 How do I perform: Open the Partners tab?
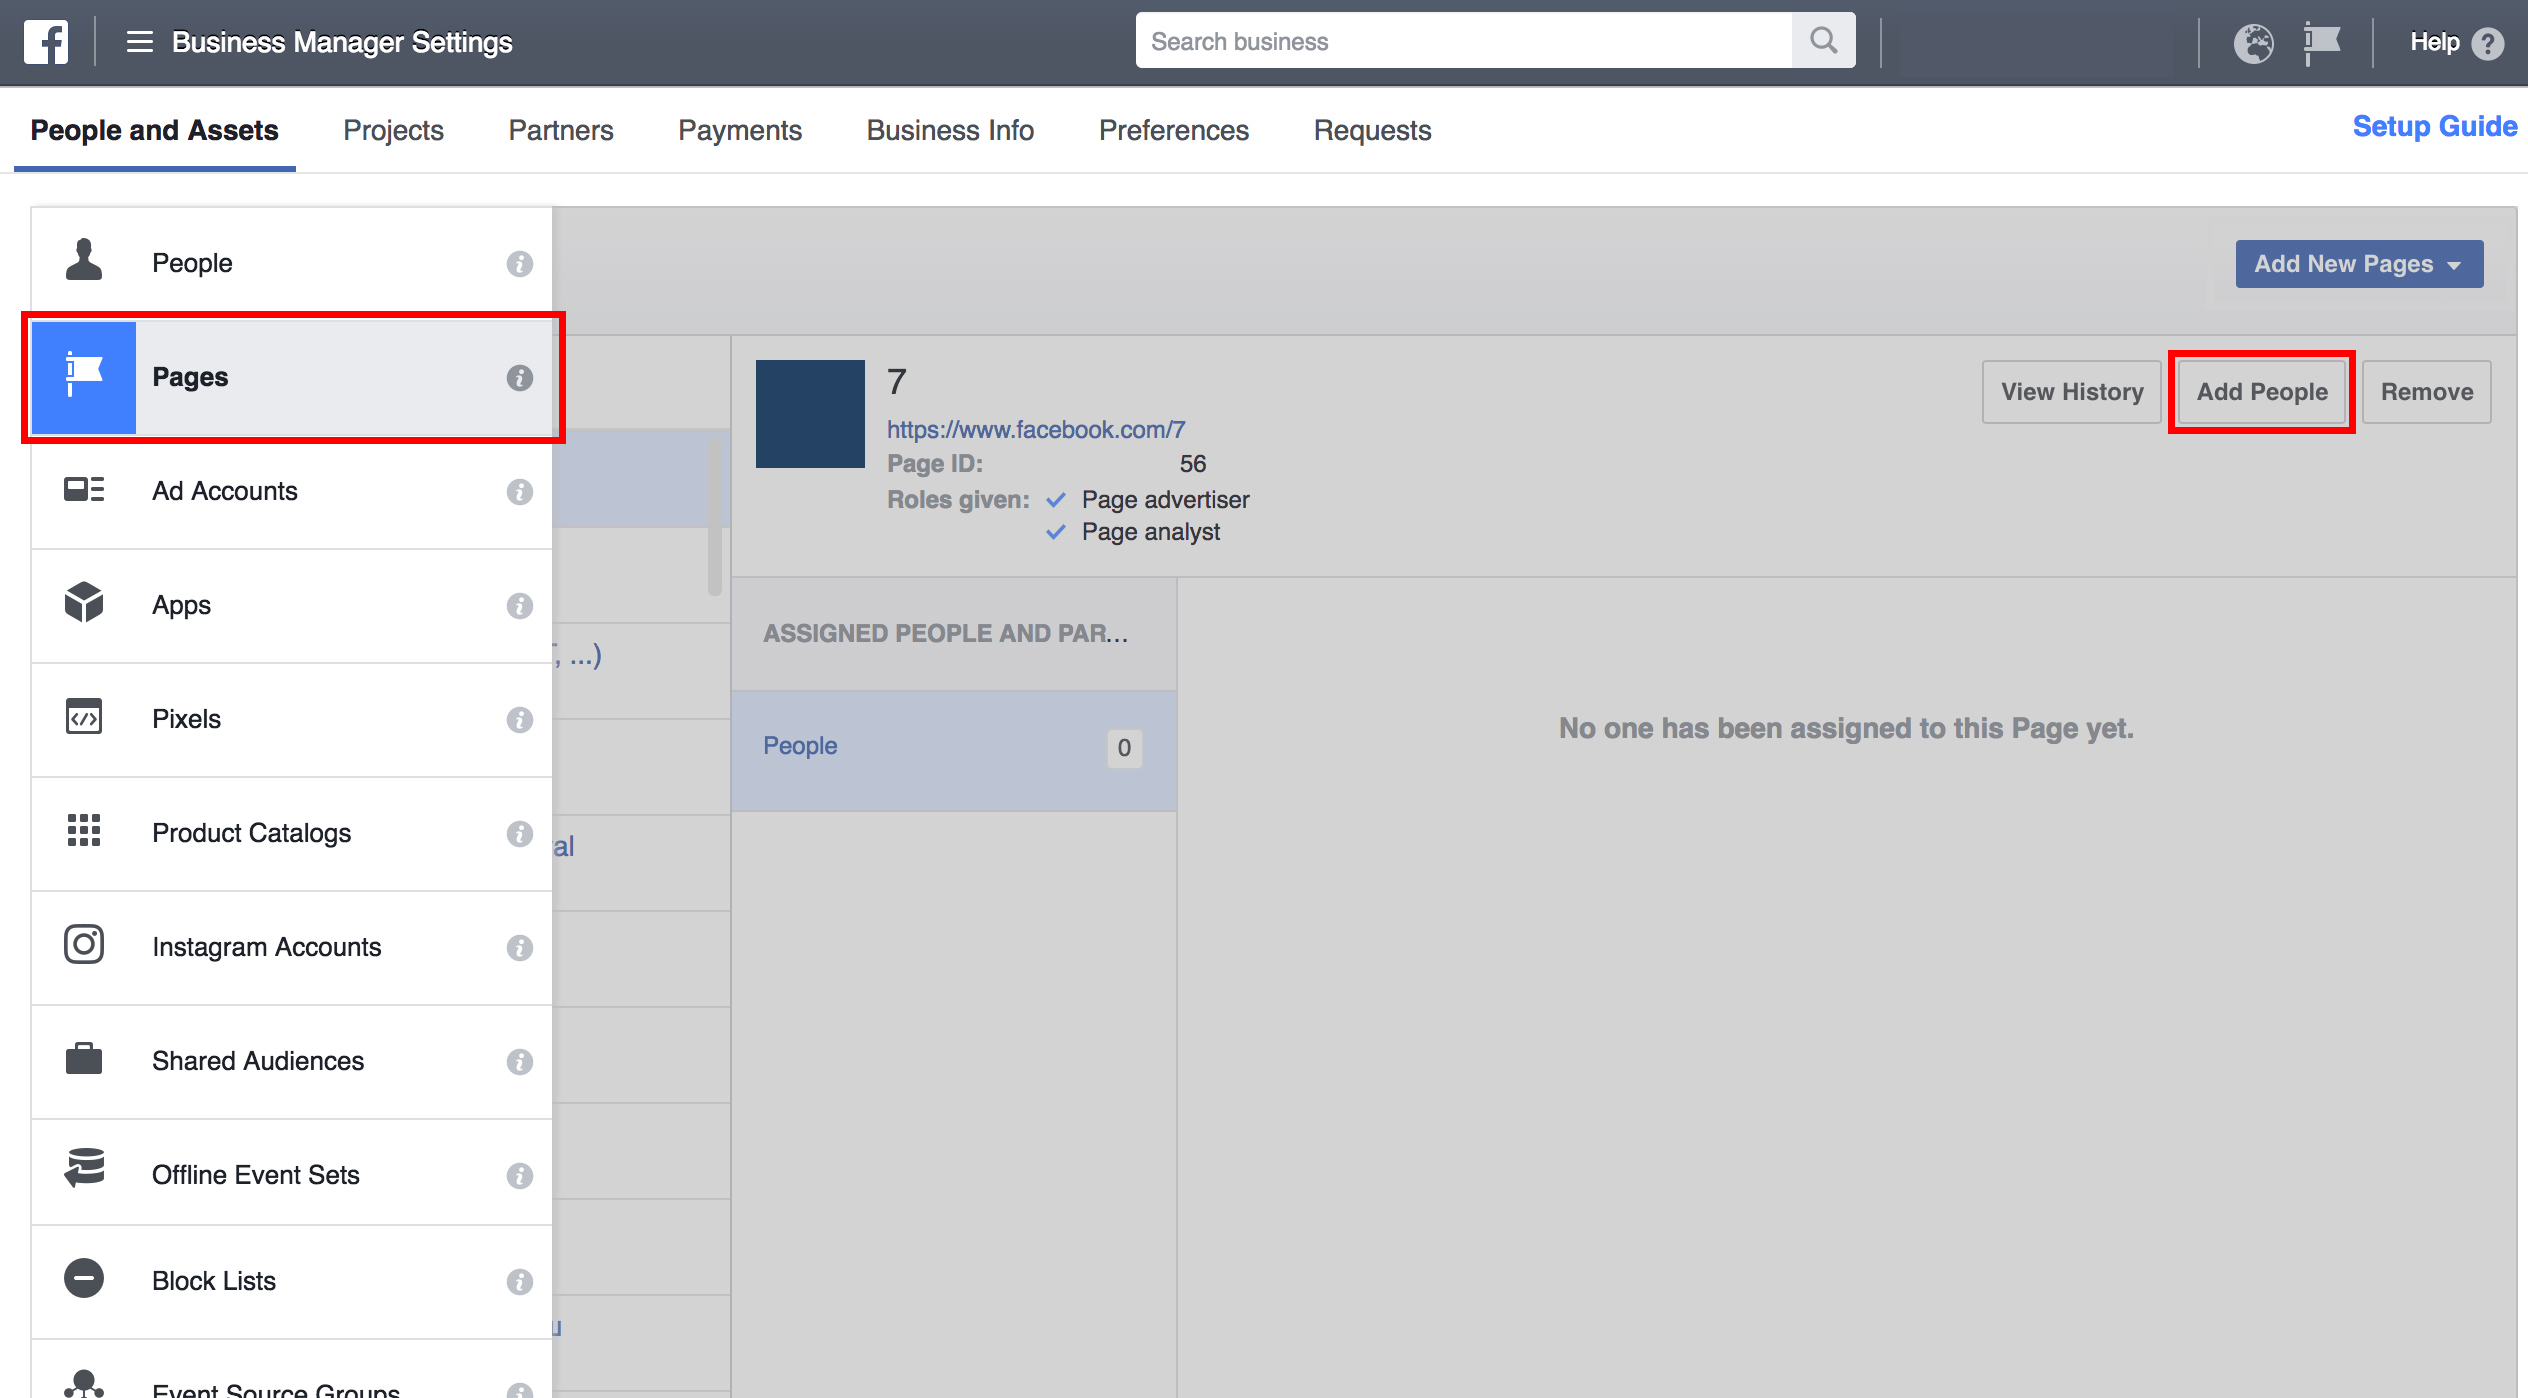point(561,130)
